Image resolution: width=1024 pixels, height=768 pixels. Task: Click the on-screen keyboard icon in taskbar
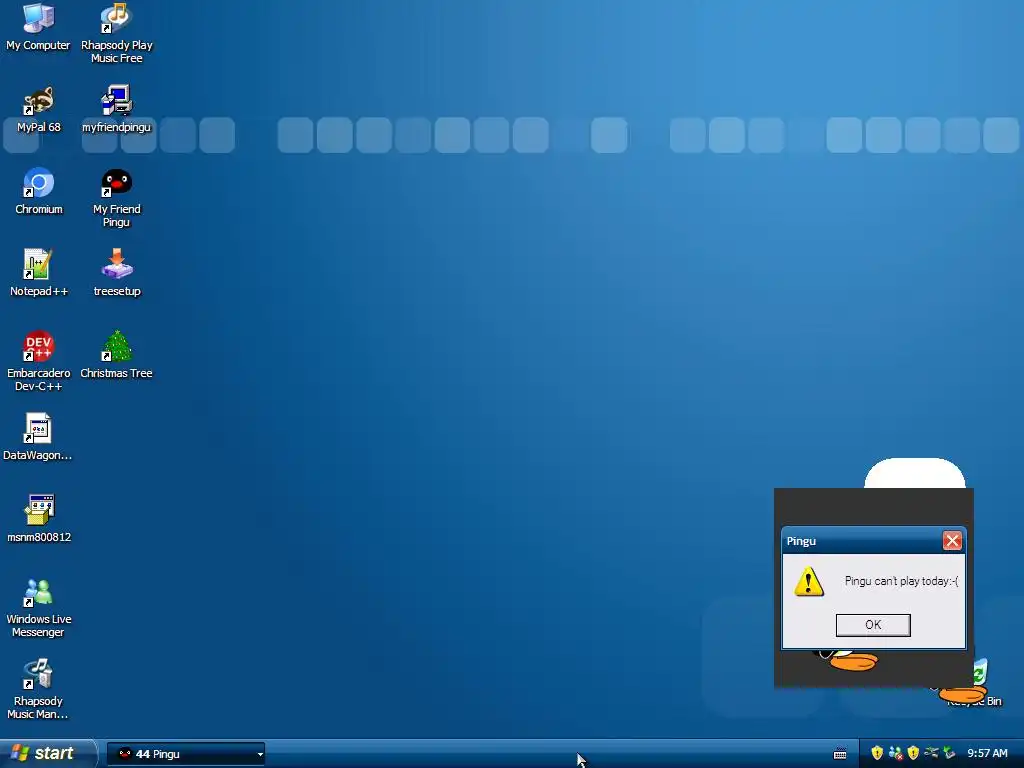[x=840, y=754]
